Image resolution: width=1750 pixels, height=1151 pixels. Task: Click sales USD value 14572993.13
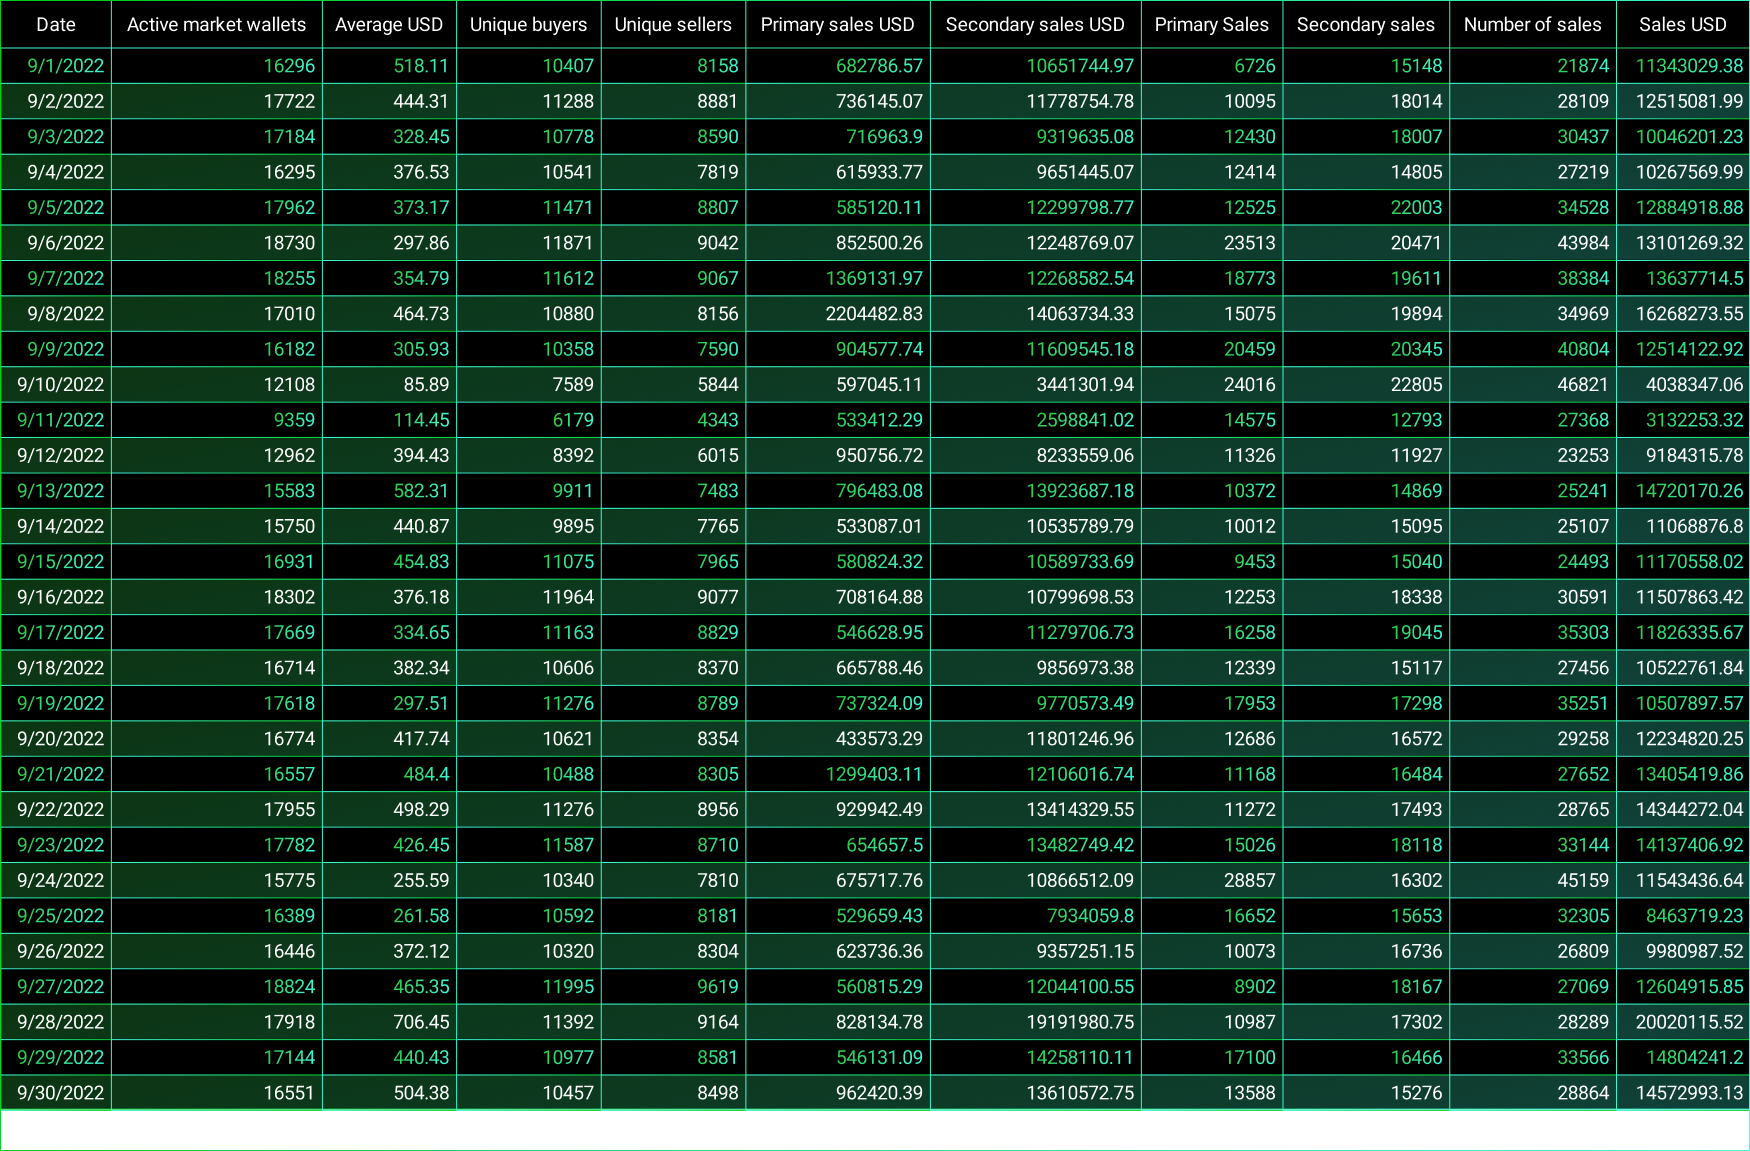pyautogui.click(x=1683, y=1093)
